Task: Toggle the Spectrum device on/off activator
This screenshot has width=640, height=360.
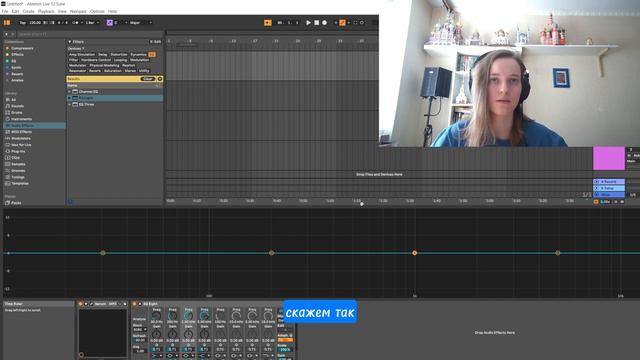Action: [81, 304]
